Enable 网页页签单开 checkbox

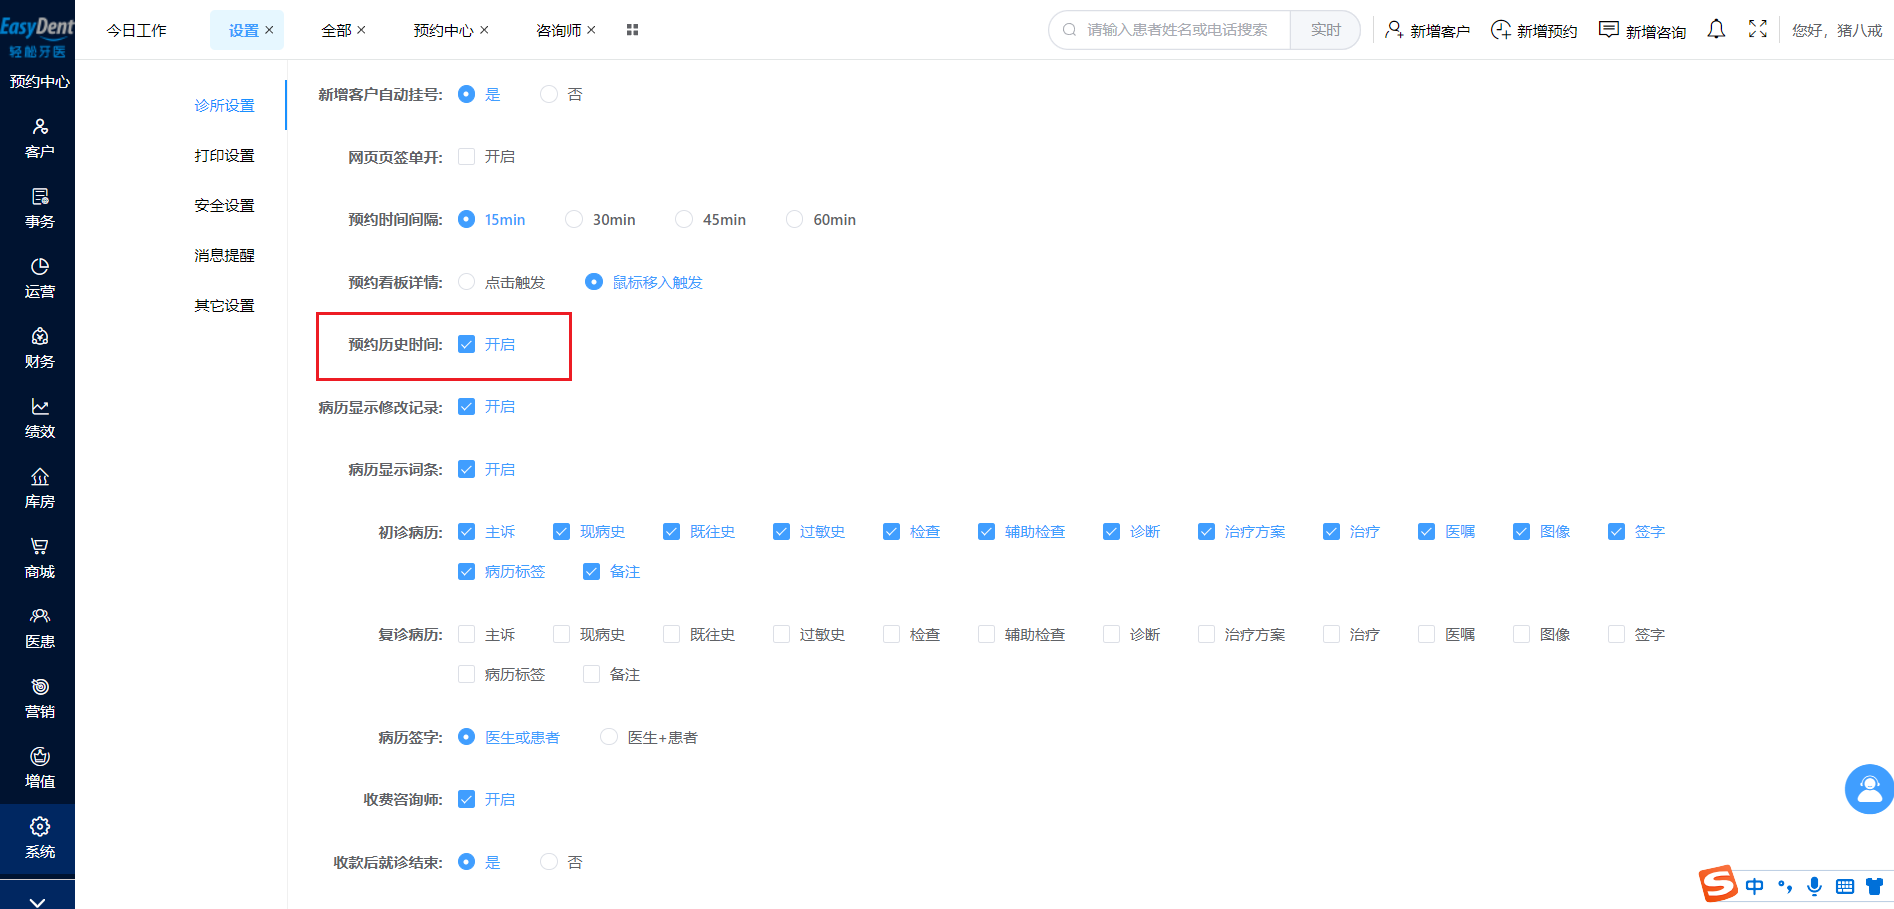click(467, 156)
